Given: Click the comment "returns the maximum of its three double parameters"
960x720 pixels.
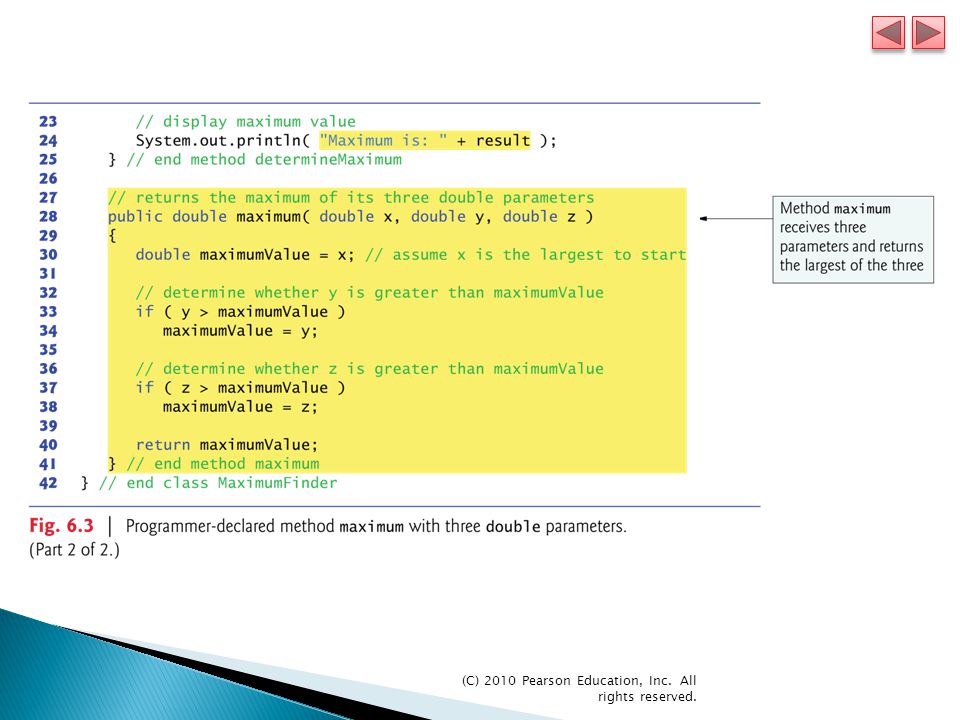Looking at the screenshot, I should (351, 198).
